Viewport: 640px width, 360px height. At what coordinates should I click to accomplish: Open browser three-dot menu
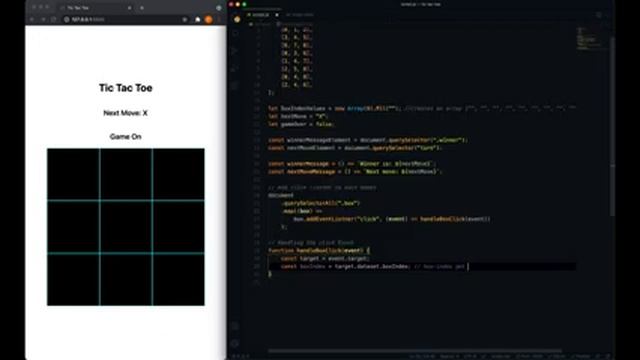coord(219,19)
